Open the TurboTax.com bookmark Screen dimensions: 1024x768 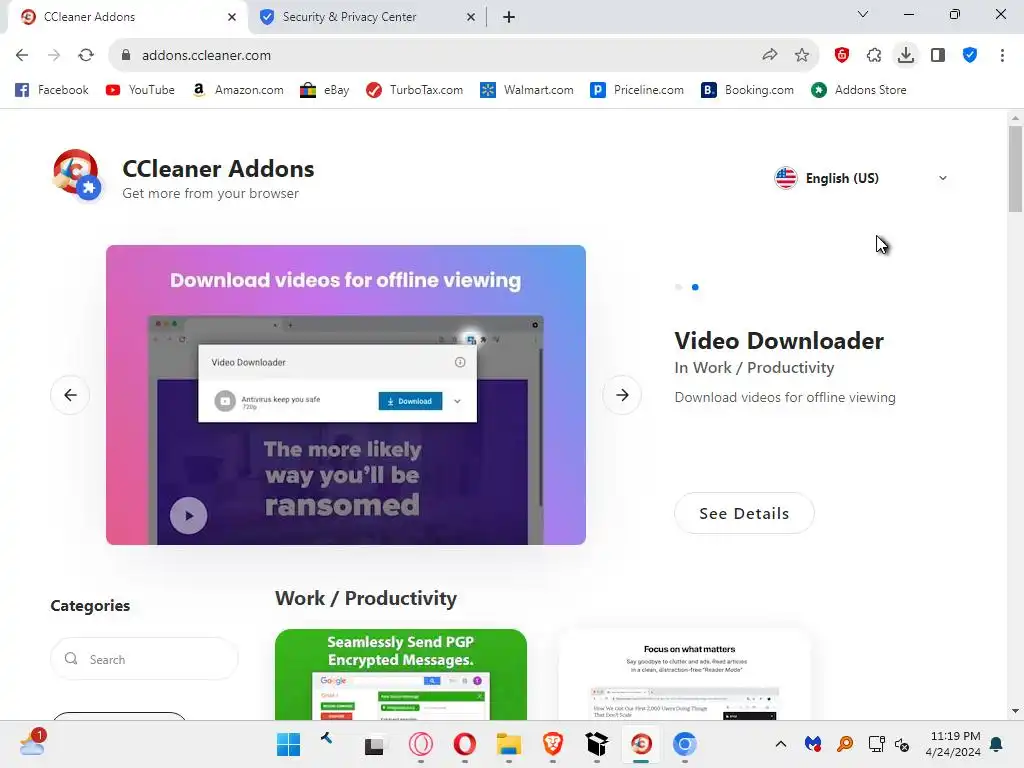pos(415,90)
